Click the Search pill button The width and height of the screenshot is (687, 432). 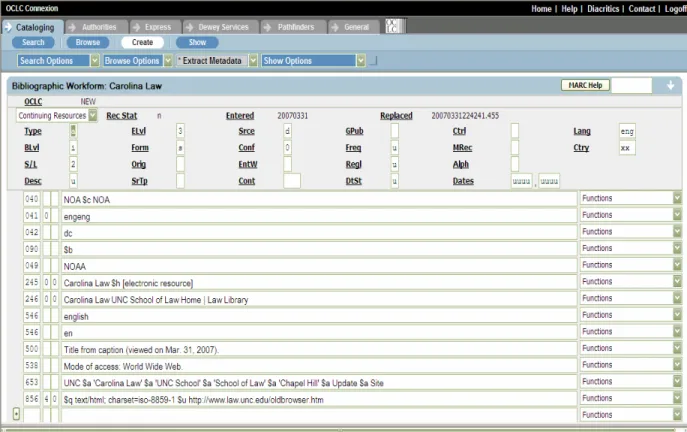pos(33,42)
